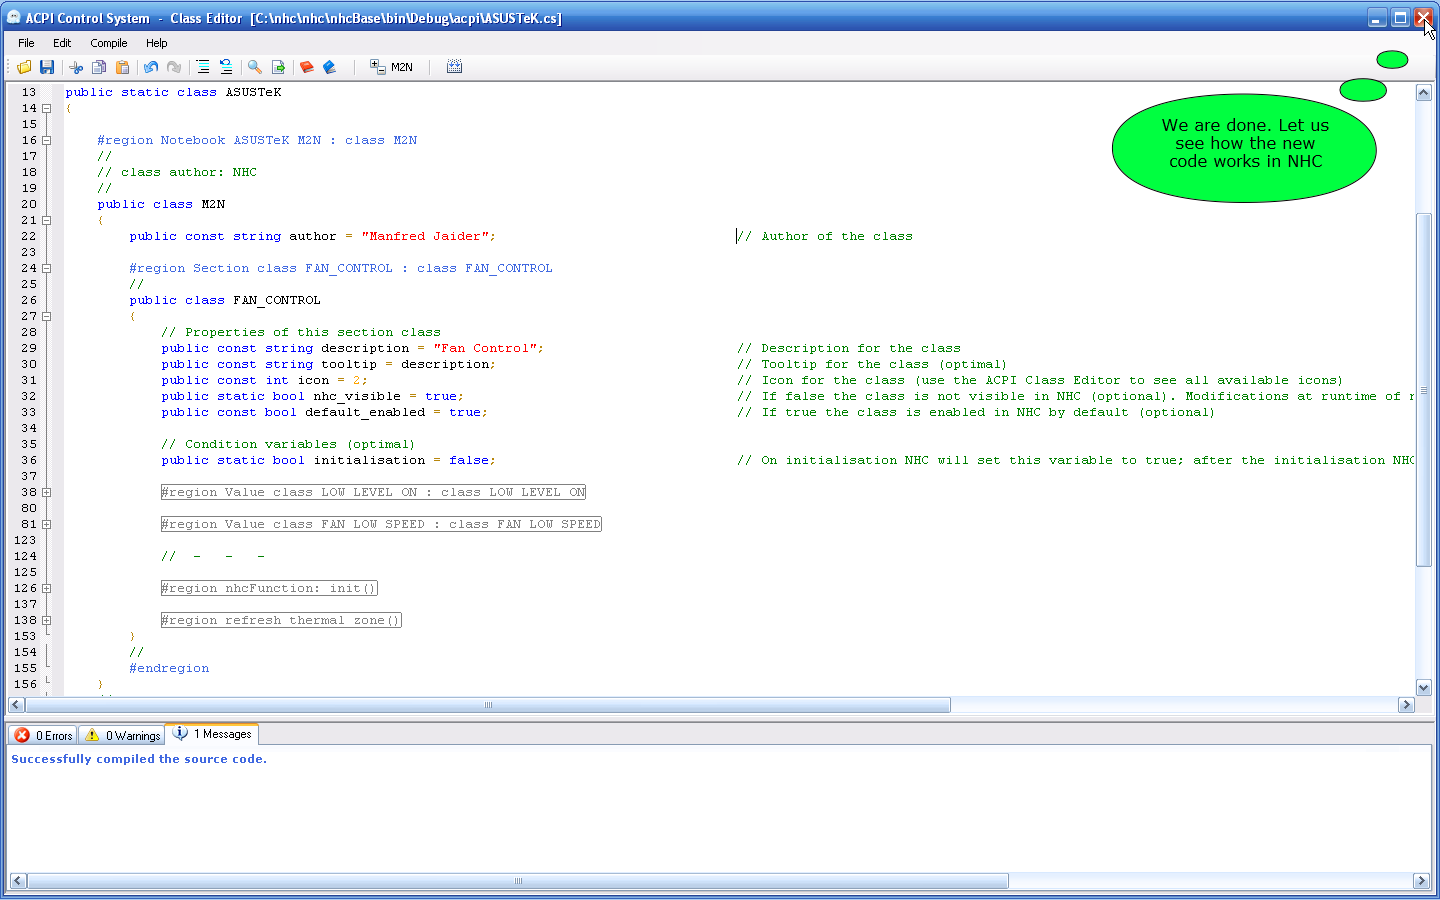The height and width of the screenshot is (900, 1440).
Task: Select the 1 Messages tab
Action: click(x=213, y=734)
